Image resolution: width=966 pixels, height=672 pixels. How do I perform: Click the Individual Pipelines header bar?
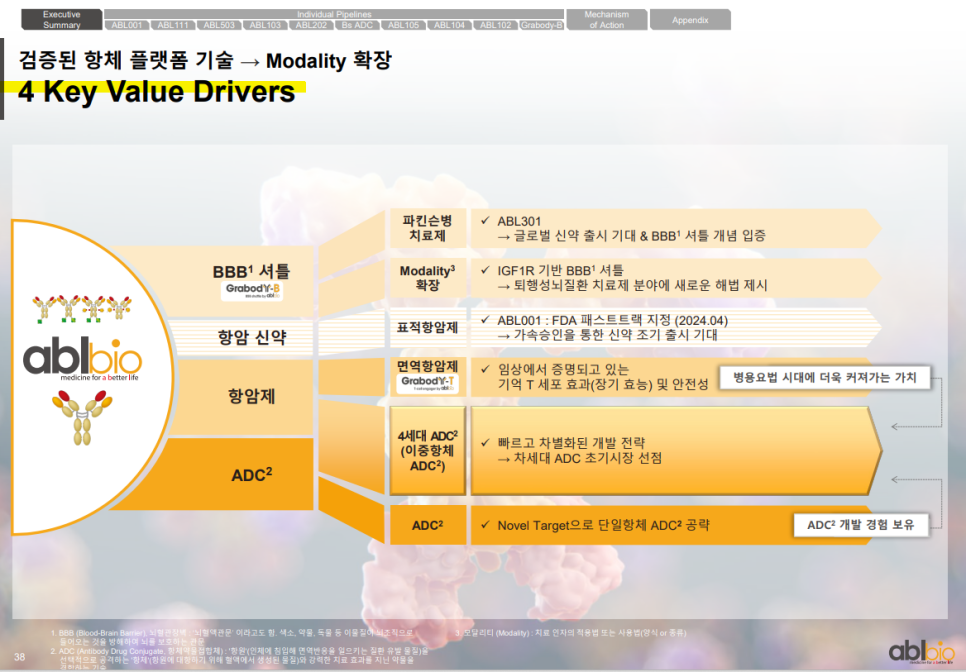(x=334, y=14)
